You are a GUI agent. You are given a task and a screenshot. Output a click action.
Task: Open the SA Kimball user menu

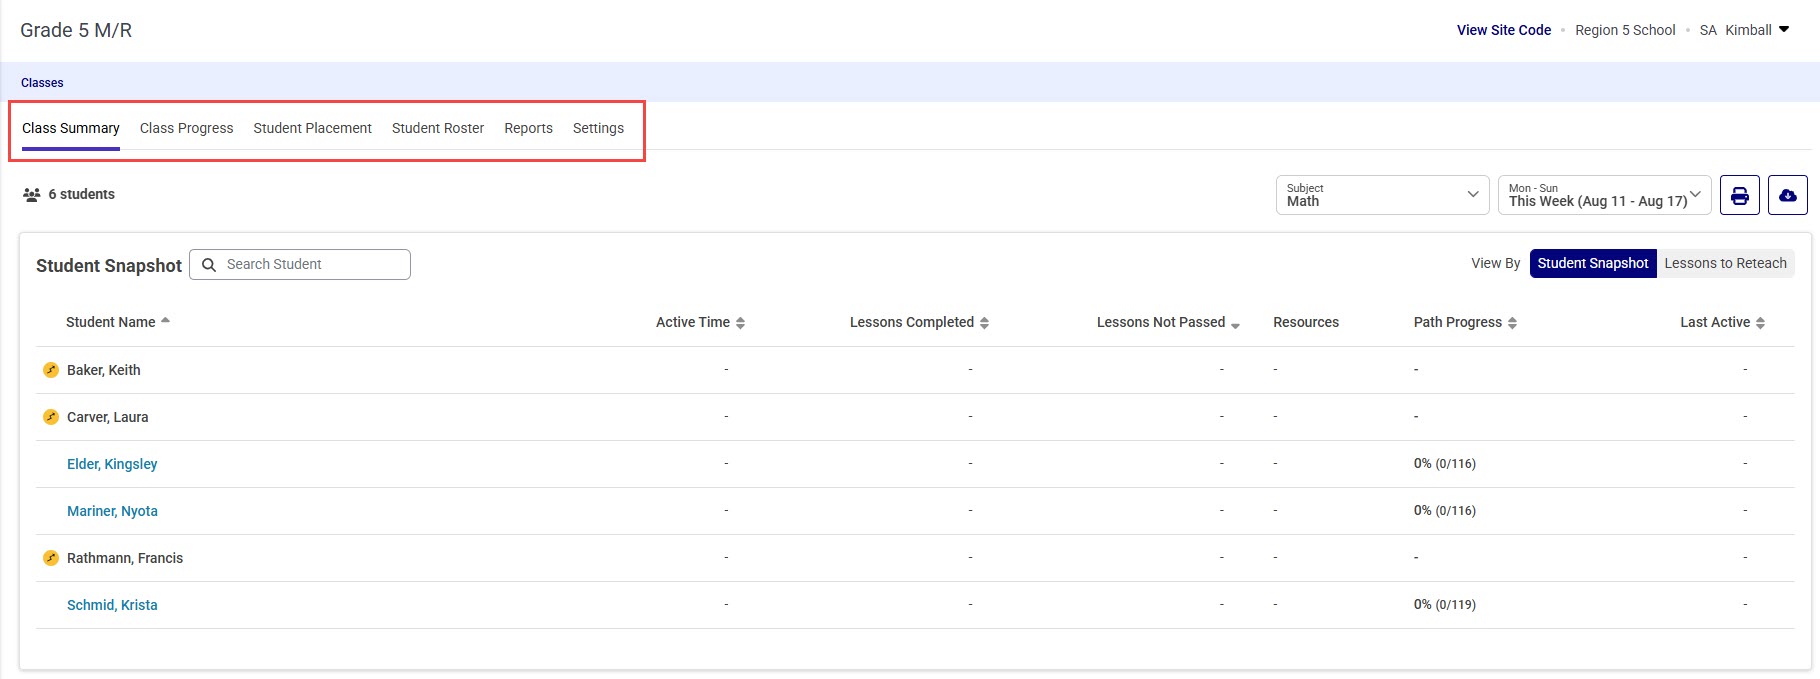1745,30
